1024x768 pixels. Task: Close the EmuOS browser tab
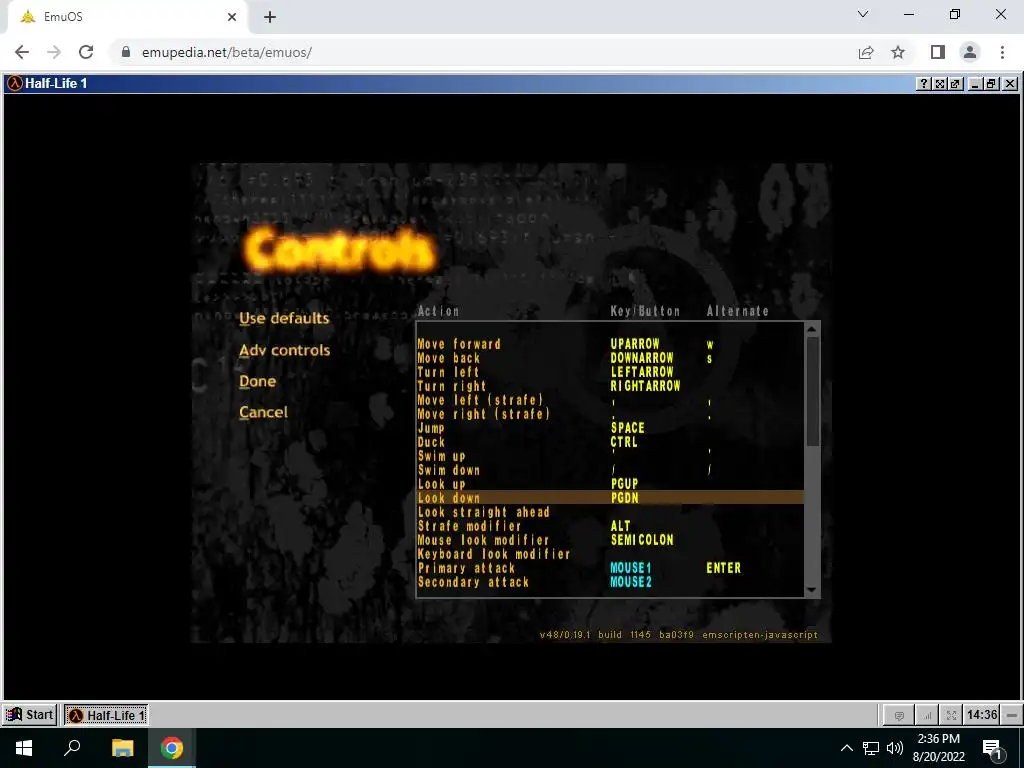pyautogui.click(x=232, y=17)
